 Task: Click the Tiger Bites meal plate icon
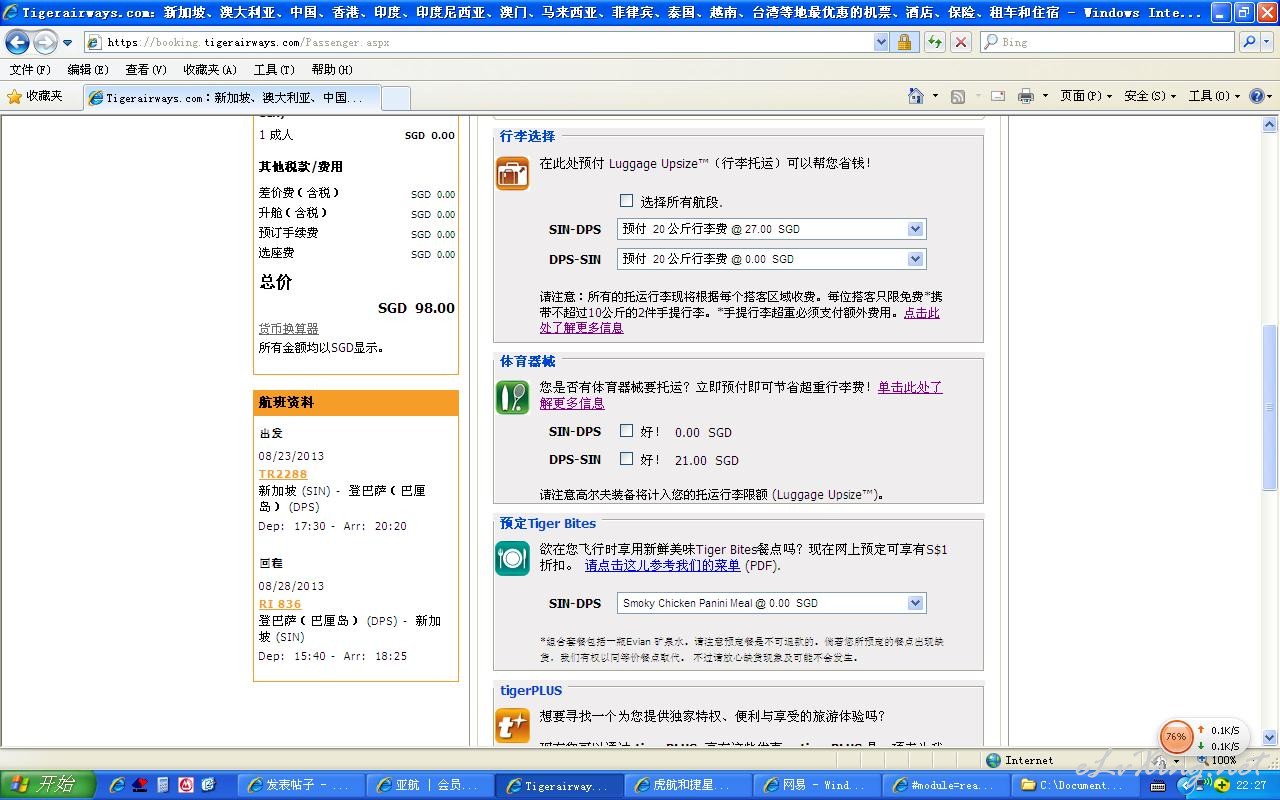coord(512,558)
